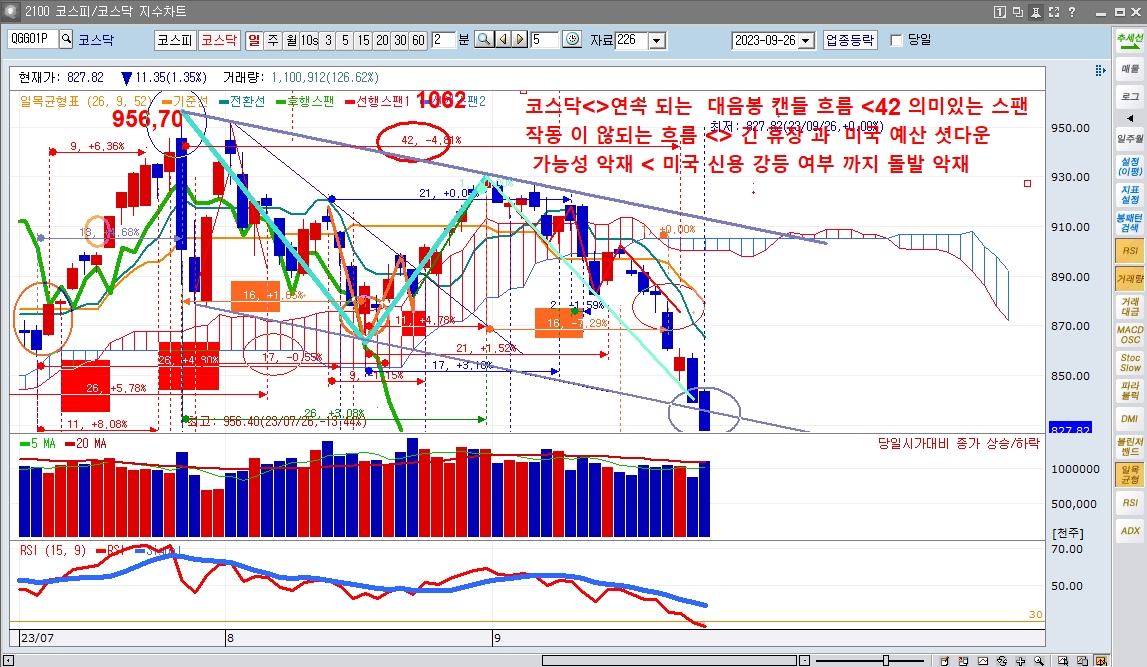Click the 일주월 sidebar button
The image size is (1147, 667).
[x=1129, y=138]
